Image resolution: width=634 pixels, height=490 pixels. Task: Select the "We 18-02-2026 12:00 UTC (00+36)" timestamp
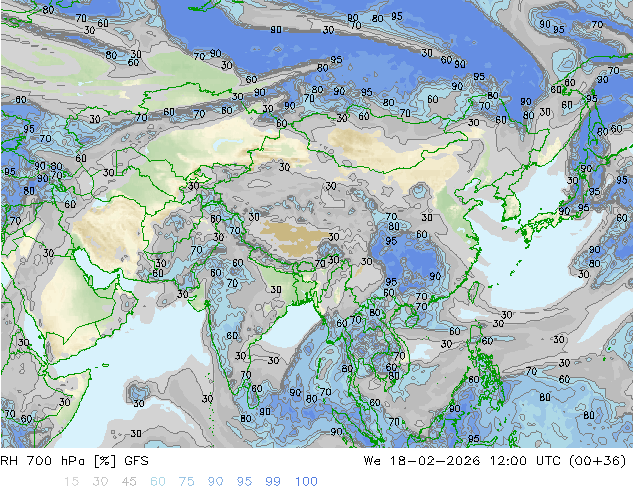[x=495, y=461]
